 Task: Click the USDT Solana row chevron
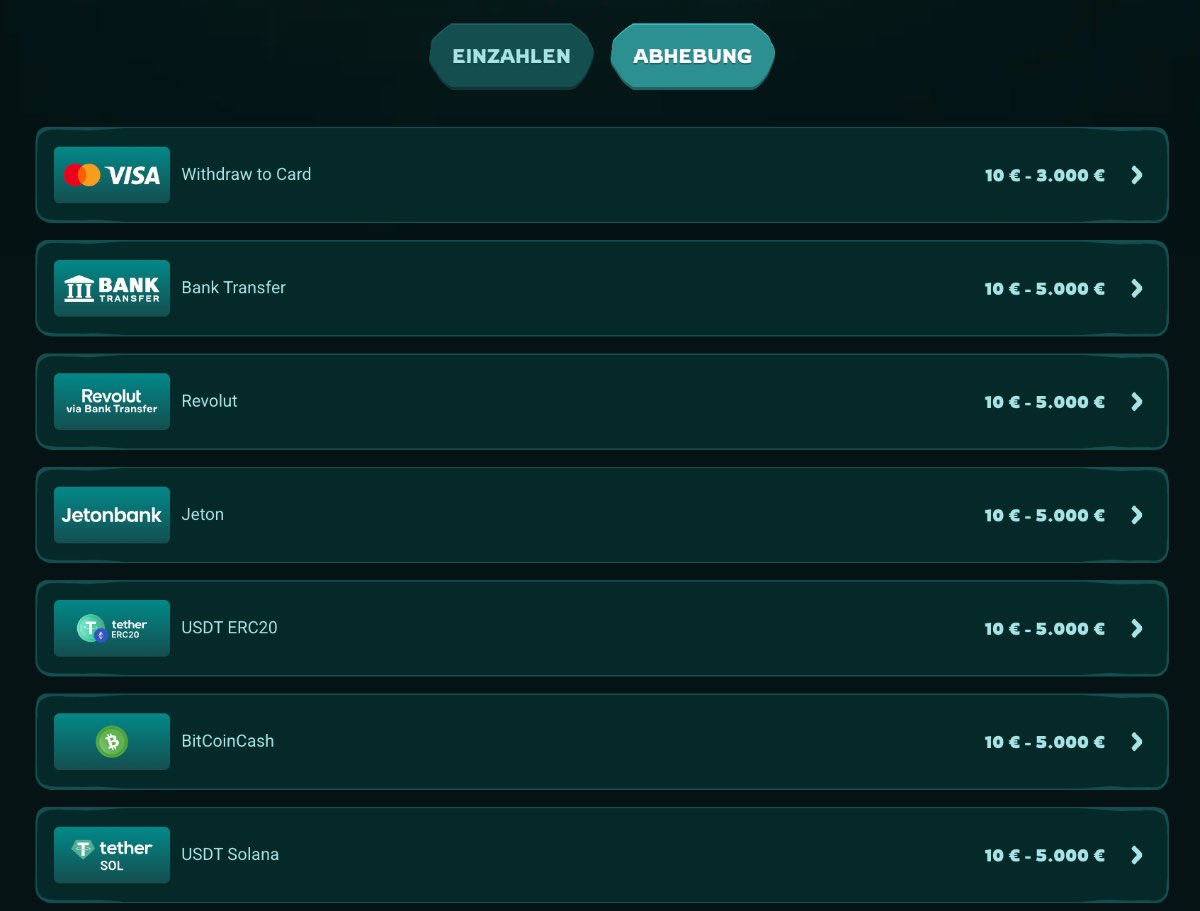[1136, 855]
